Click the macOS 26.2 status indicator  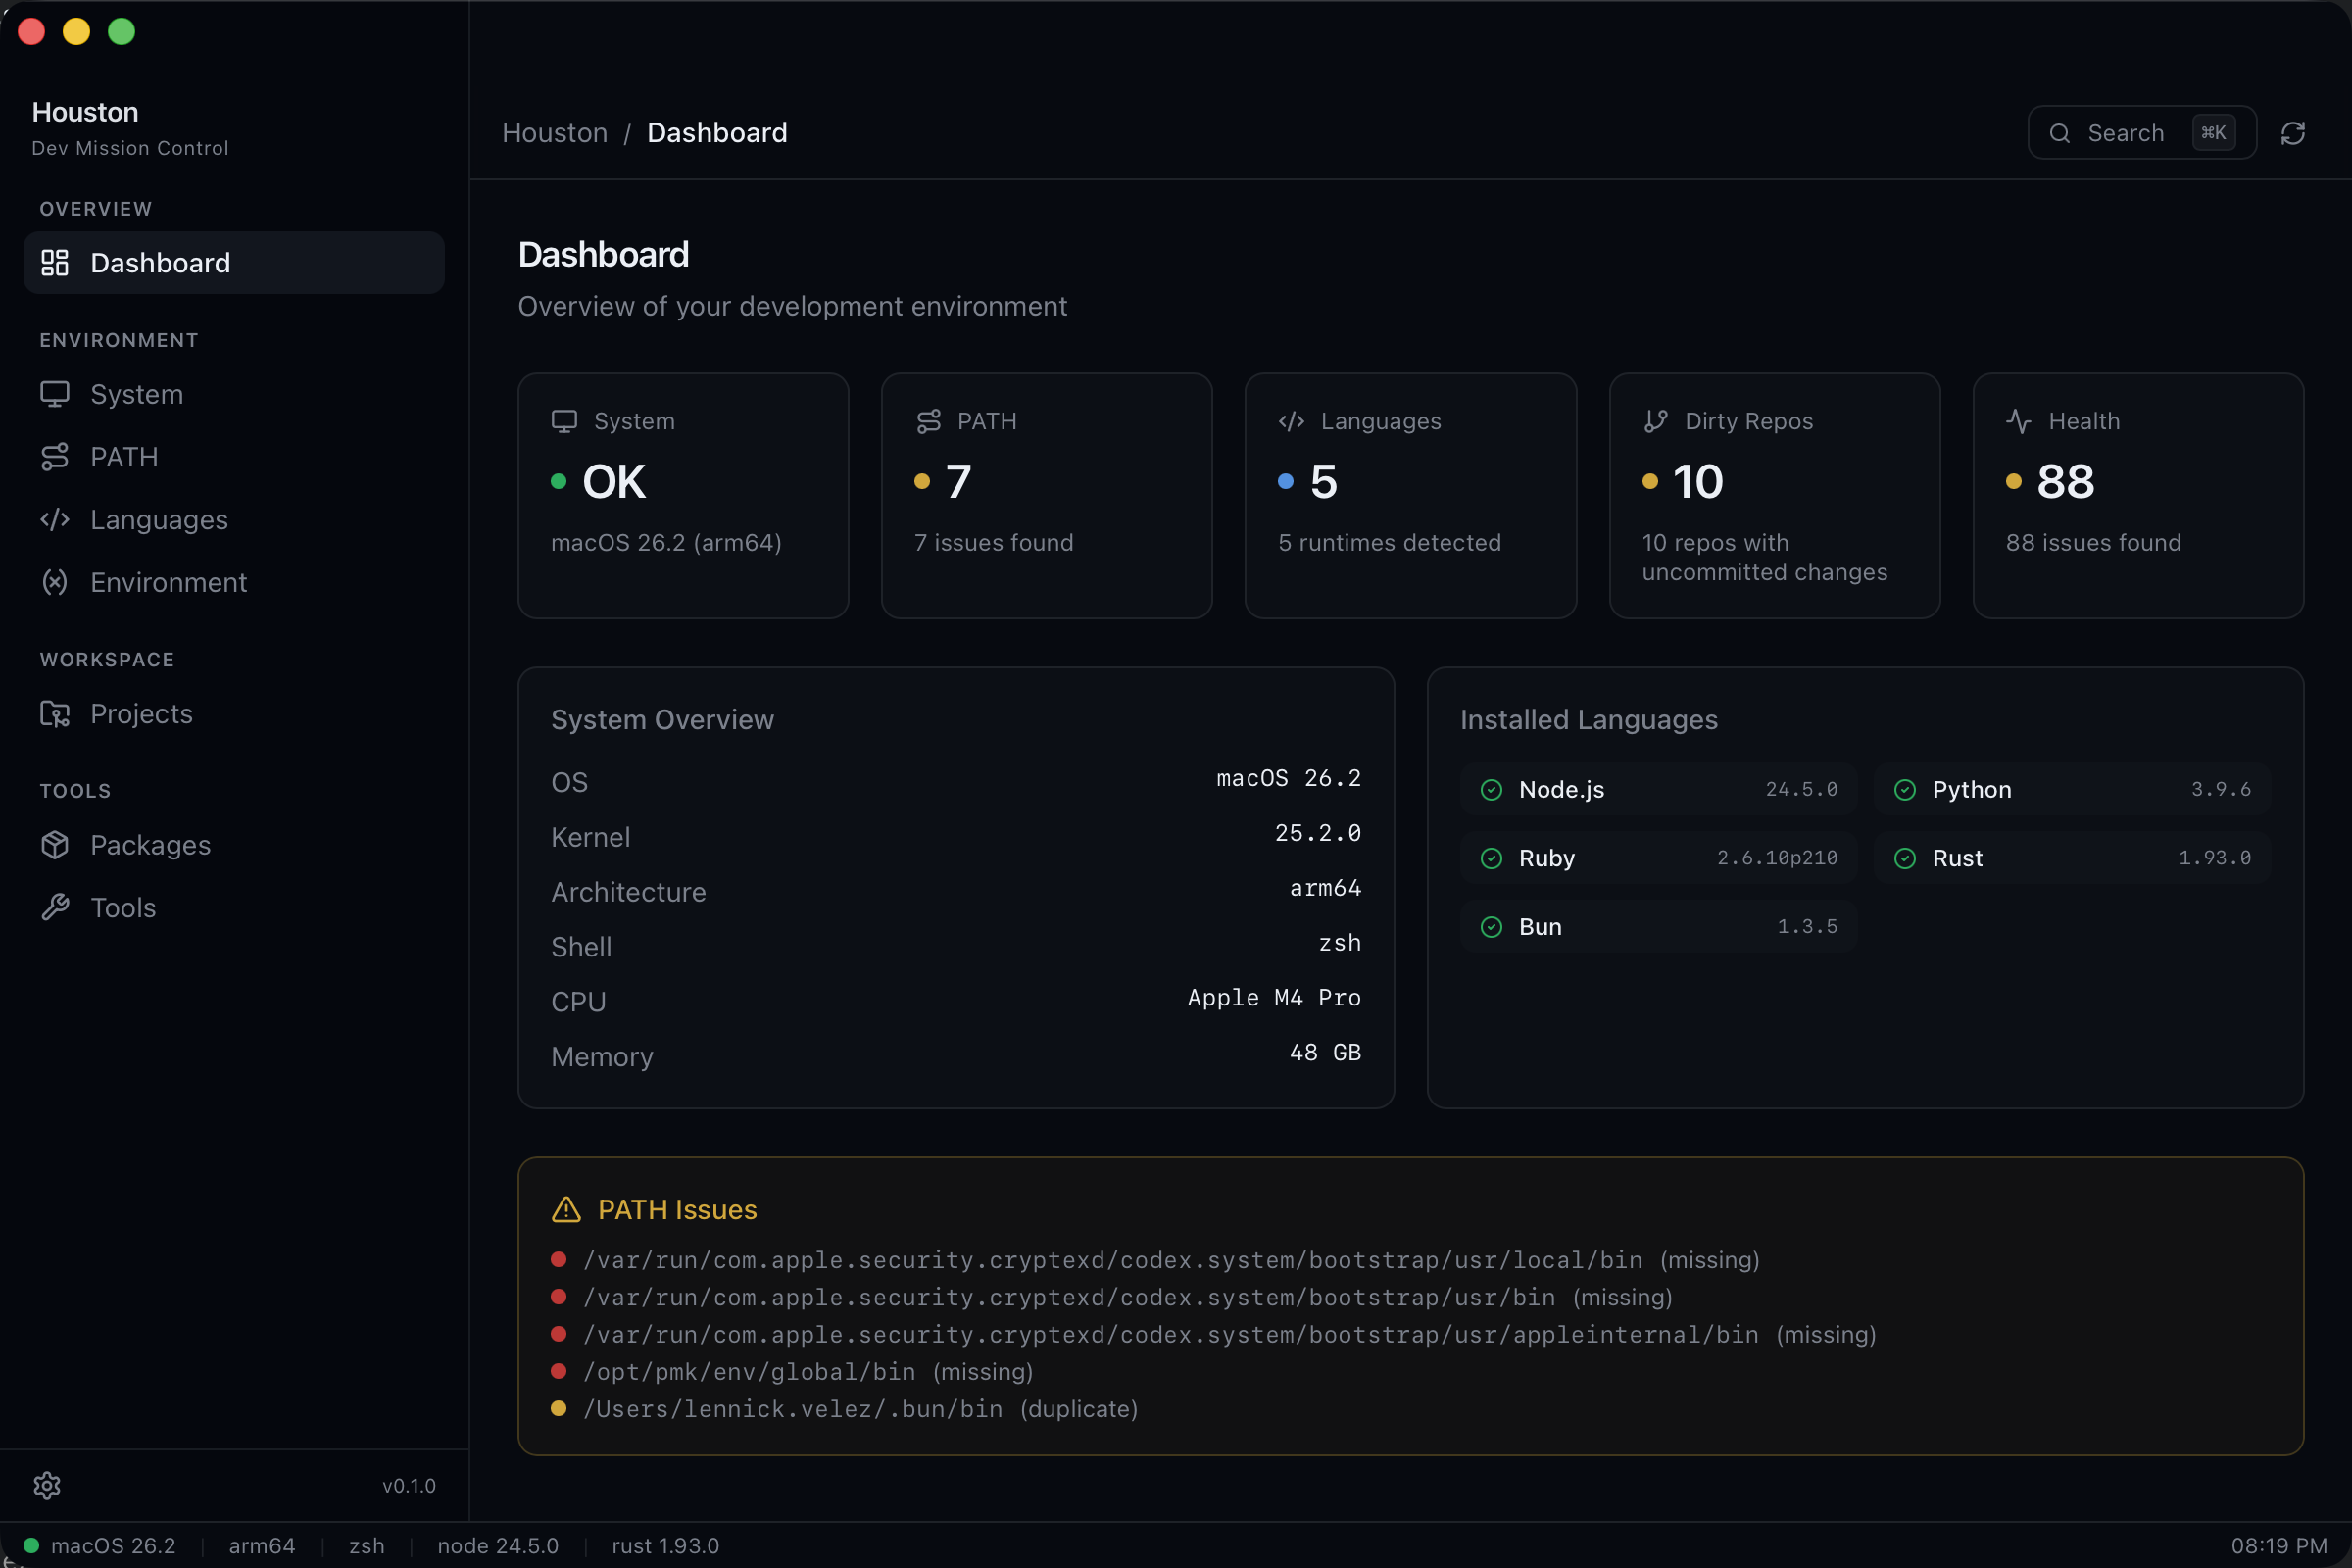click(99, 1545)
